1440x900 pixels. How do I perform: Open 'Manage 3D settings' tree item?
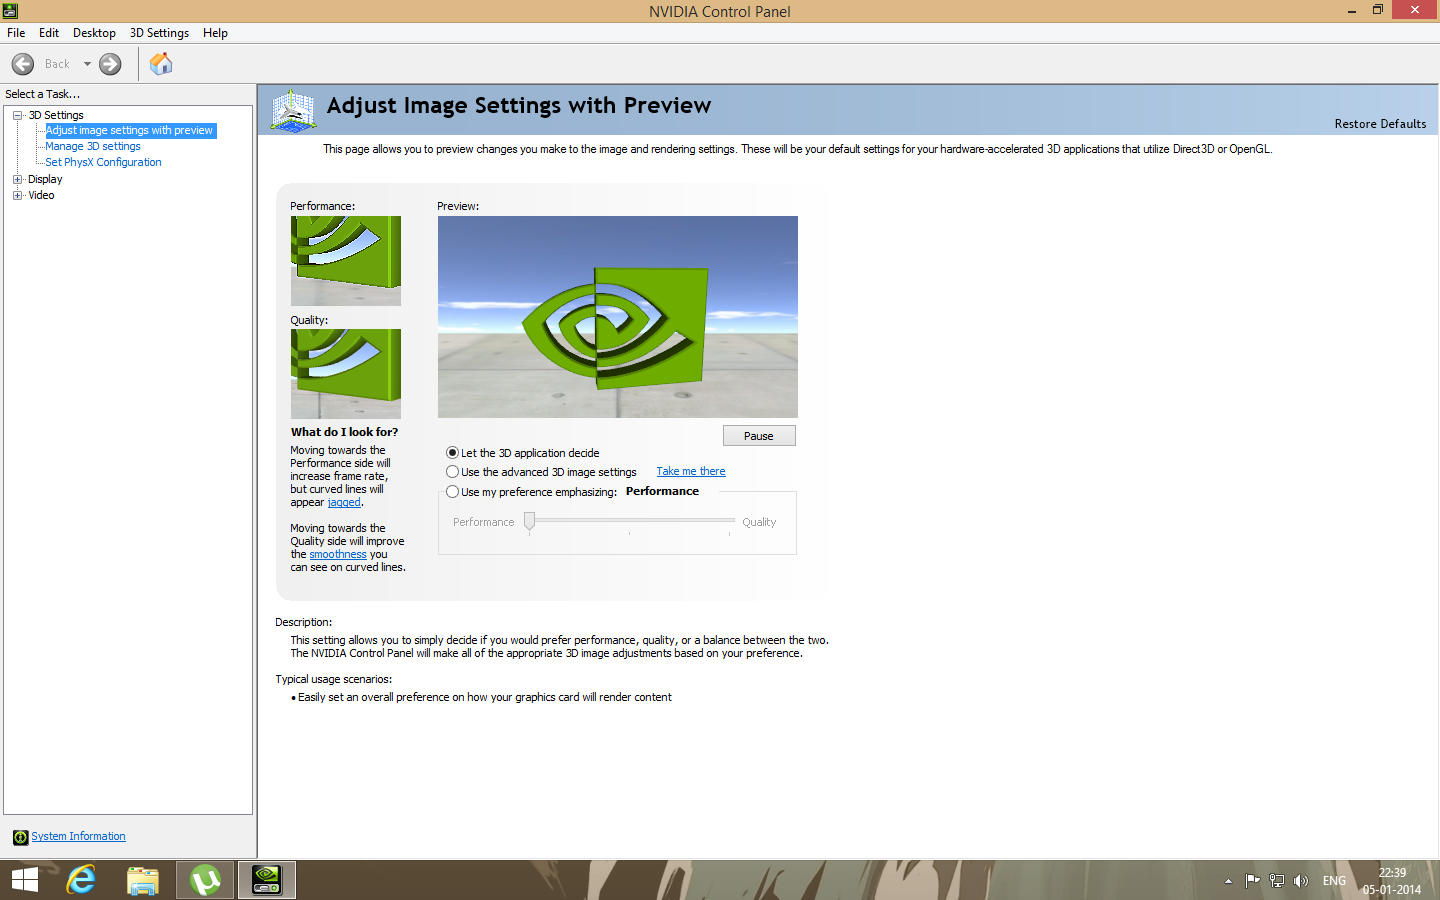(x=93, y=147)
